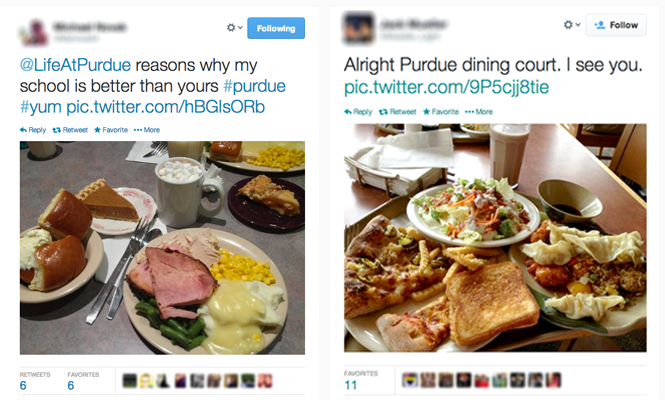Image resolution: width=665 pixels, height=400 pixels.
Task: Reply to the @LifeAtPurdue tweet
Action: [x=33, y=130]
